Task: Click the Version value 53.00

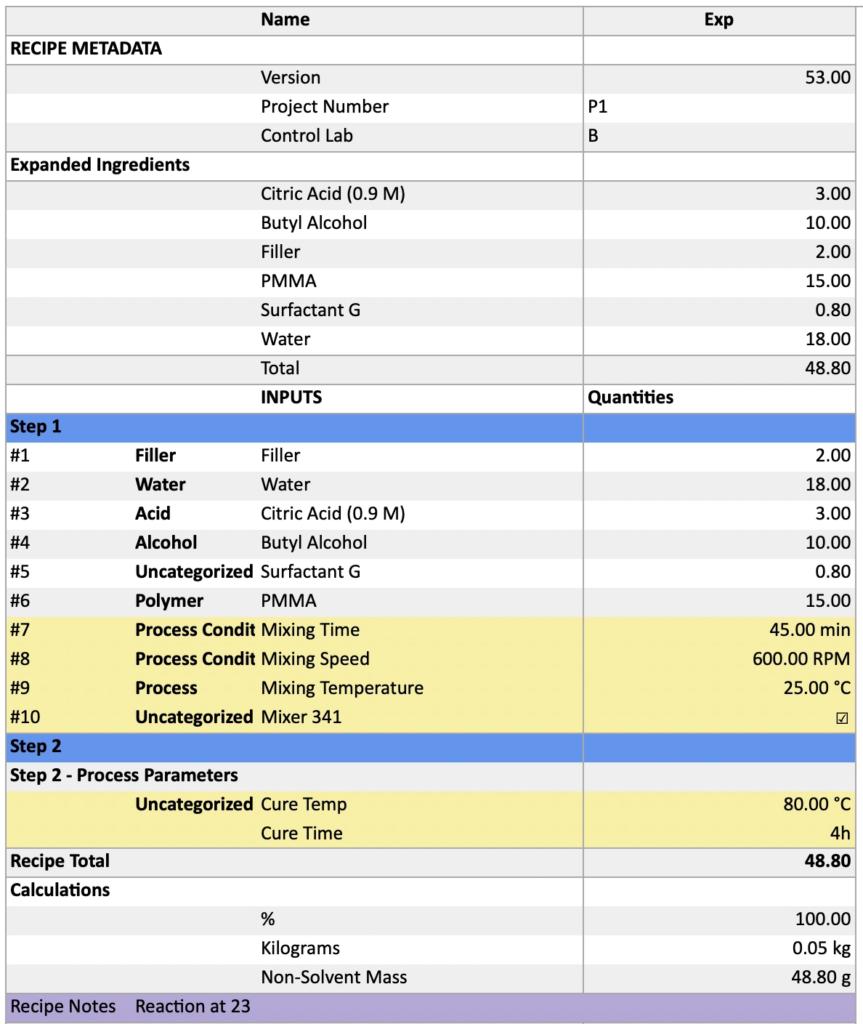Action: pyautogui.click(x=827, y=78)
